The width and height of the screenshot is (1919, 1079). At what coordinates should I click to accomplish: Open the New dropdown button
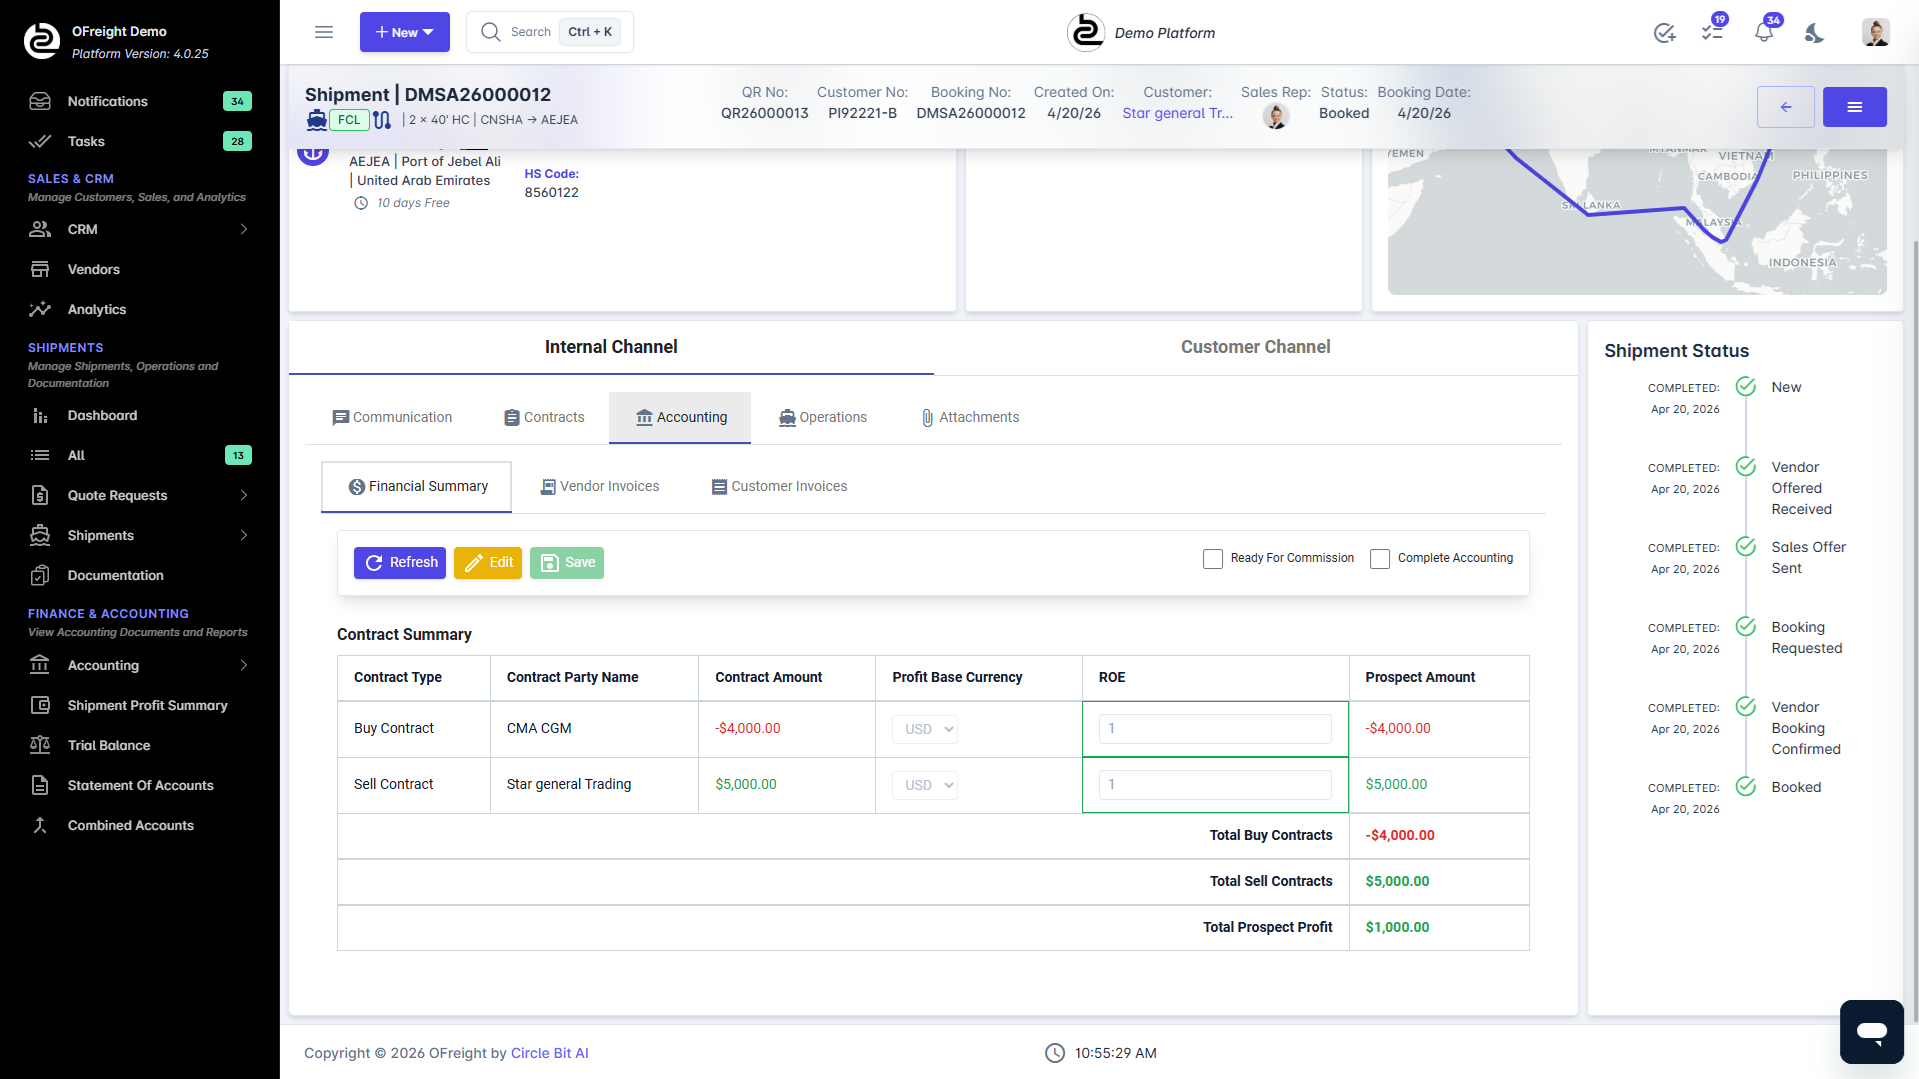tap(404, 32)
